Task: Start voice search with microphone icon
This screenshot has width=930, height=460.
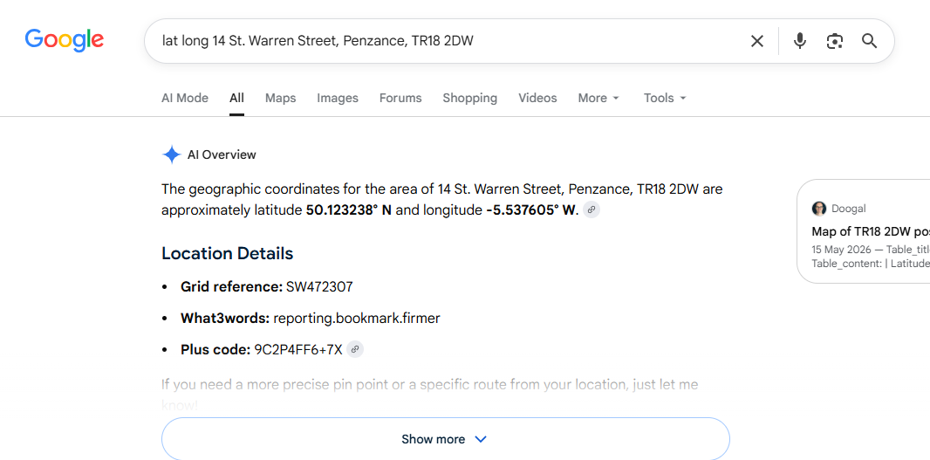Action: point(800,41)
